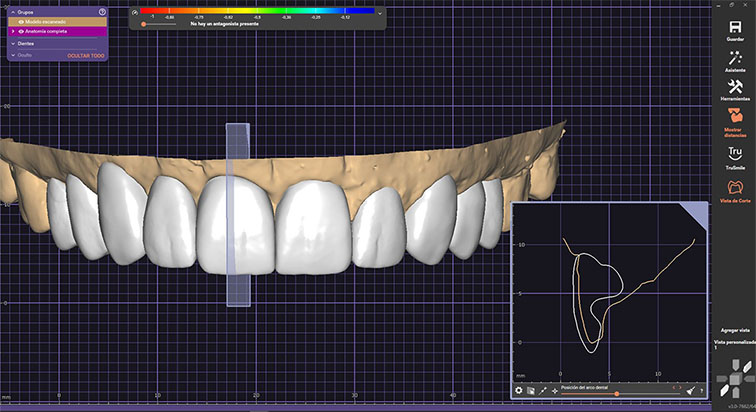Click OCULTAR TODO button

click(85, 55)
